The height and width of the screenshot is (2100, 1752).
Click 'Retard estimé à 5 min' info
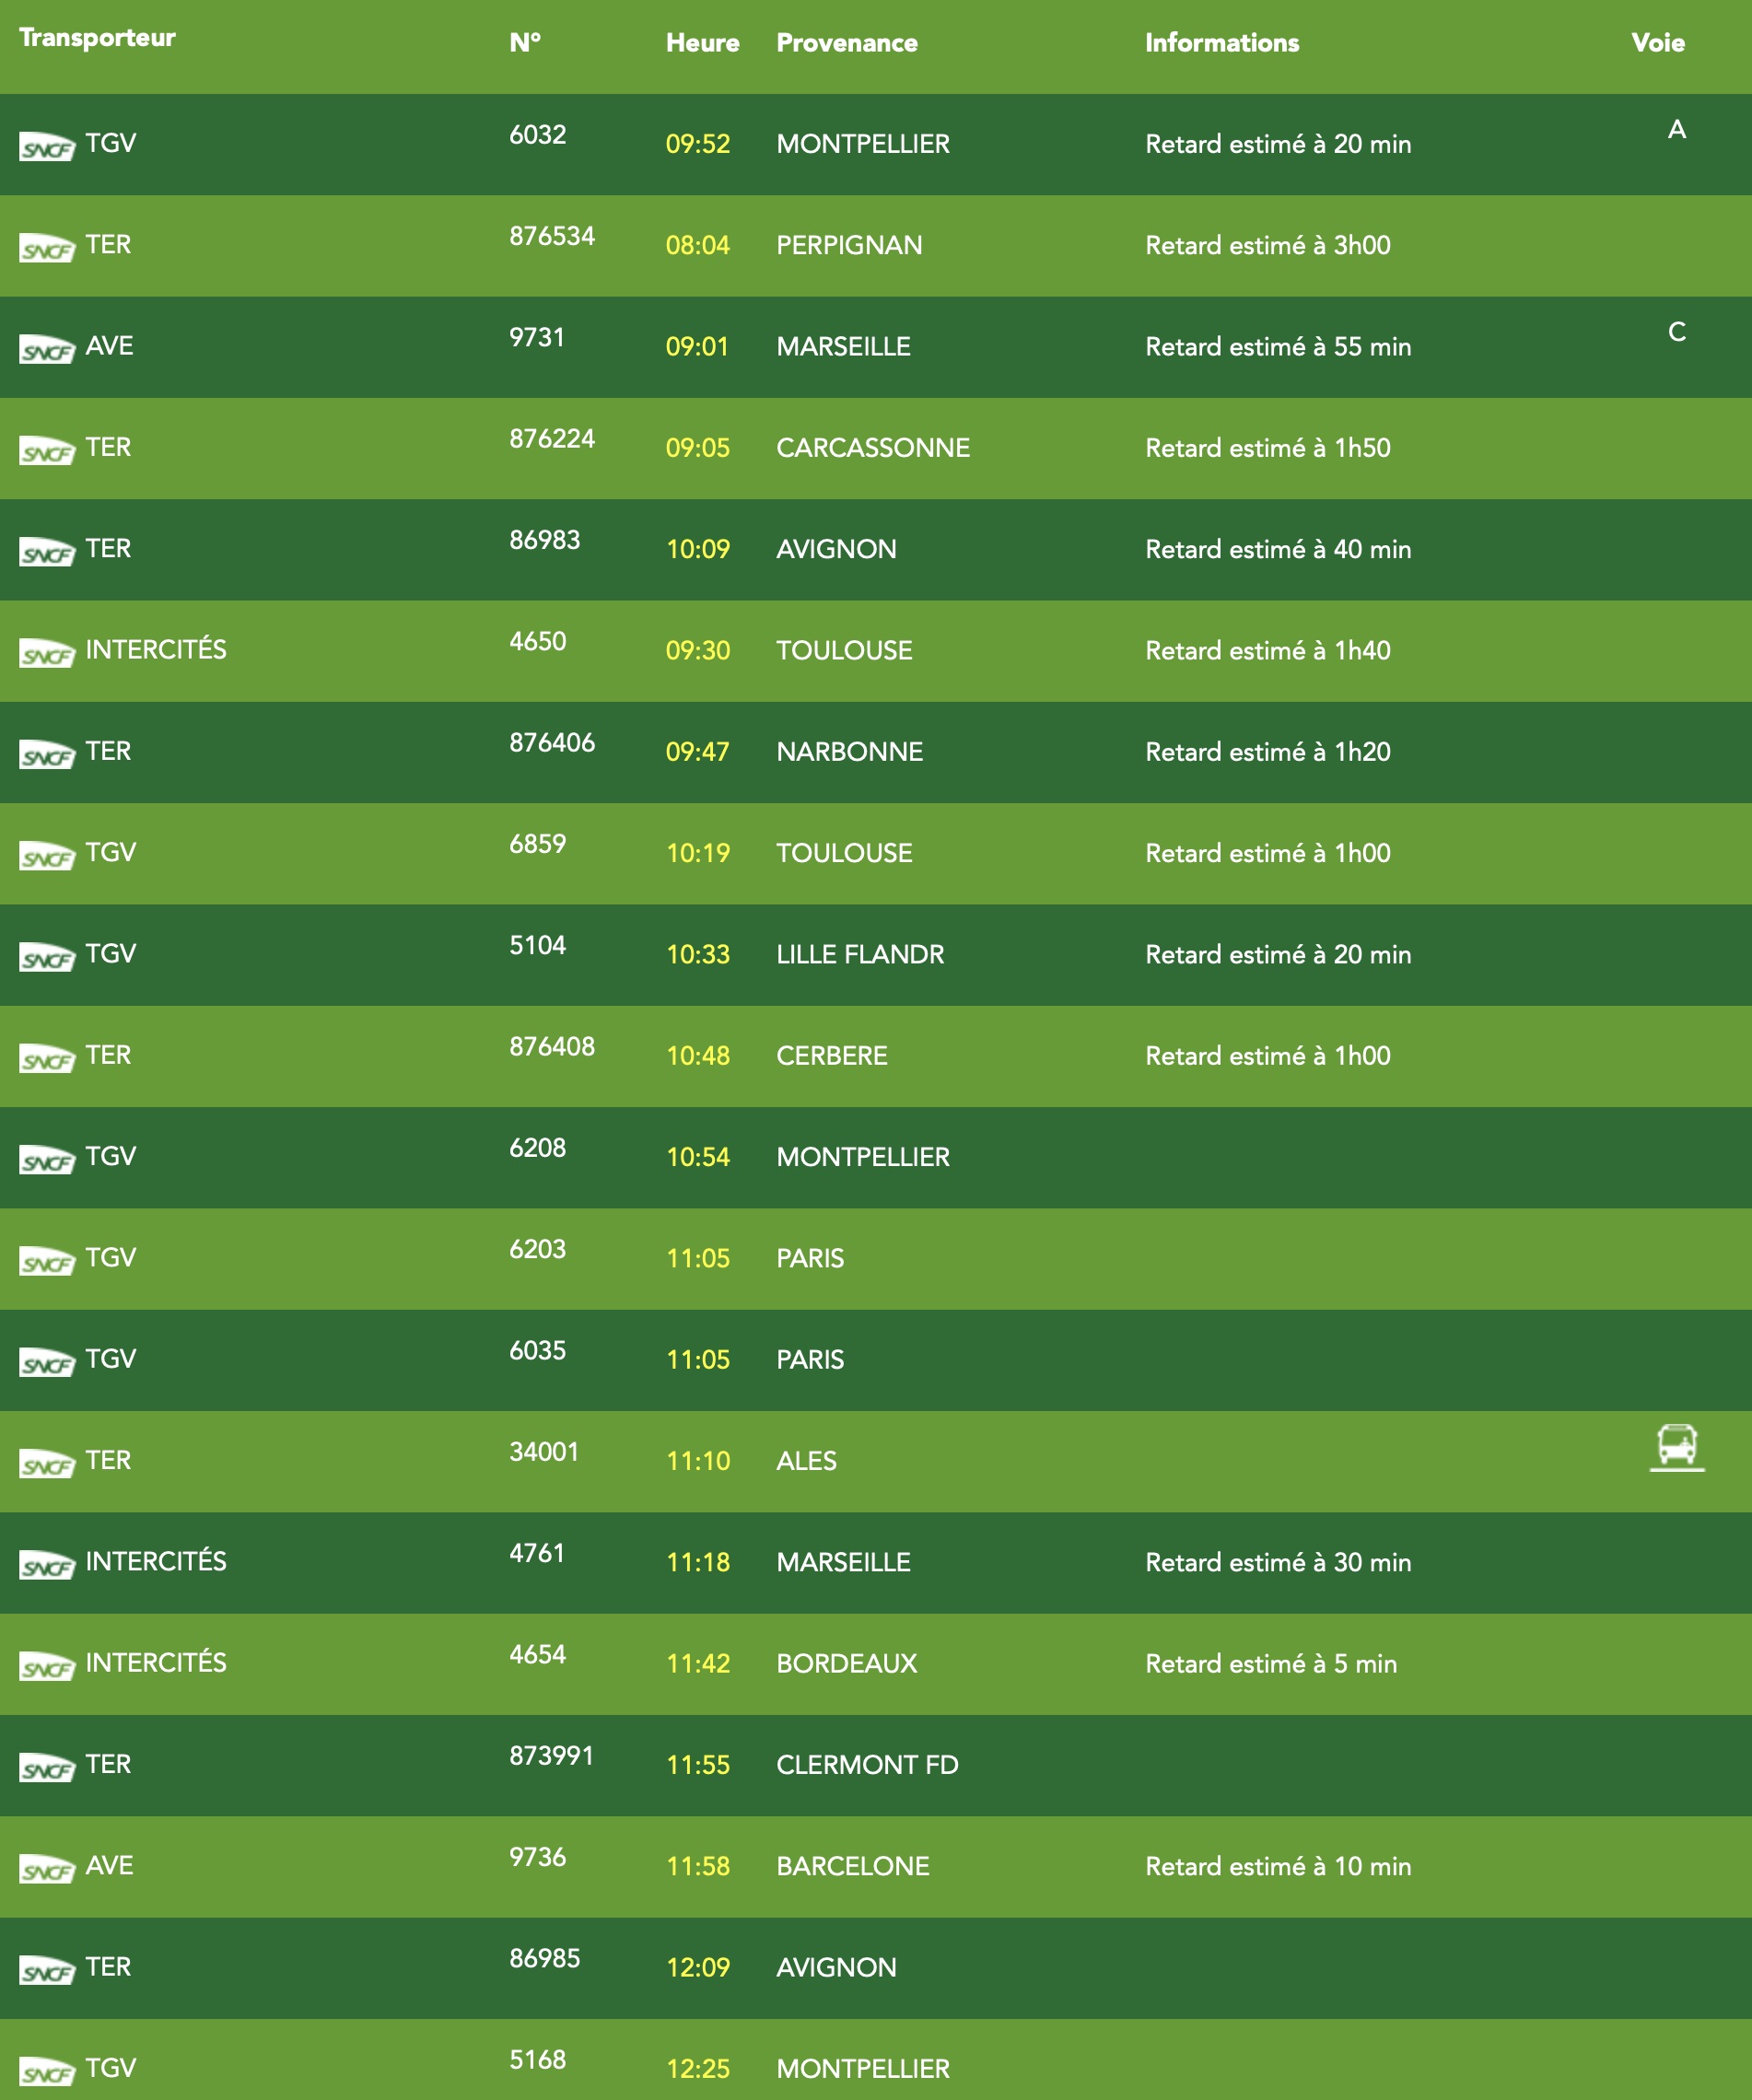(1271, 1664)
